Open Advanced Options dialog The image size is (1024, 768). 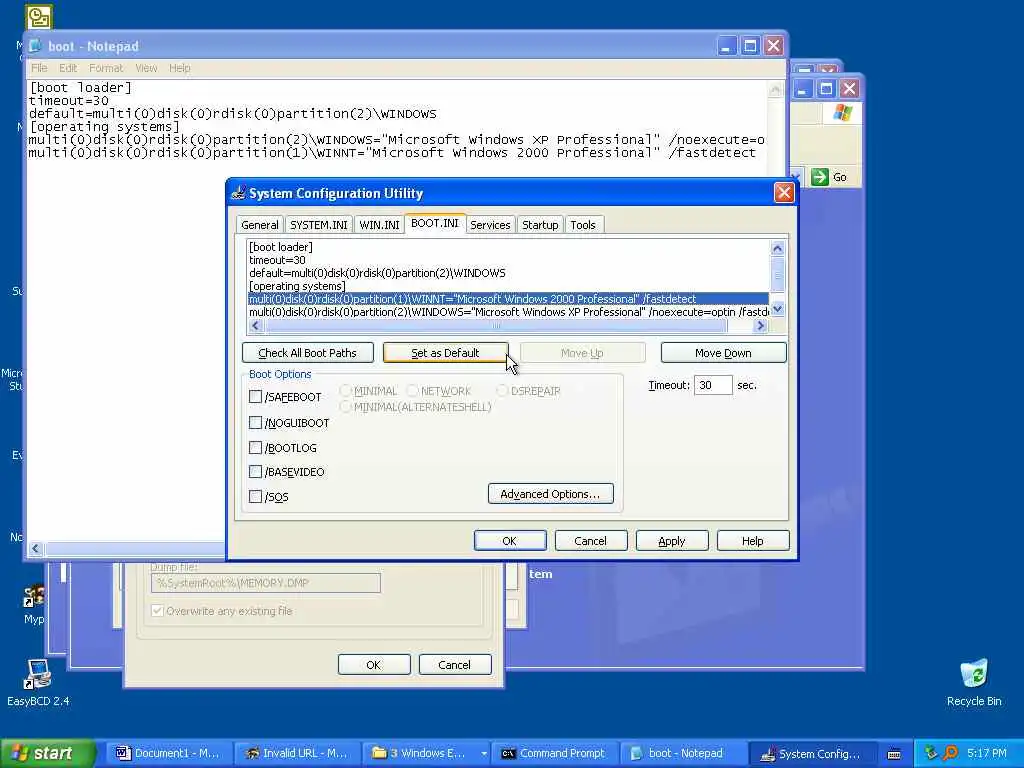coord(551,494)
